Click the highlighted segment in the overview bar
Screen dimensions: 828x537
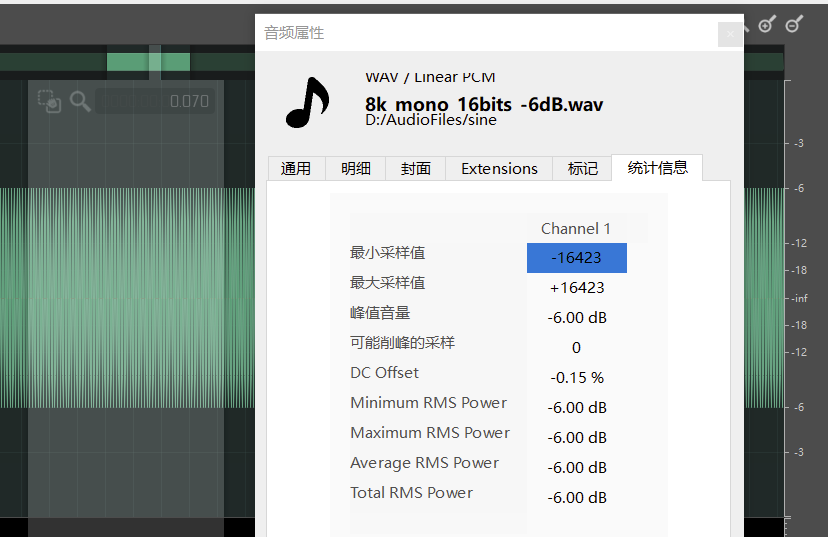[148, 62]
